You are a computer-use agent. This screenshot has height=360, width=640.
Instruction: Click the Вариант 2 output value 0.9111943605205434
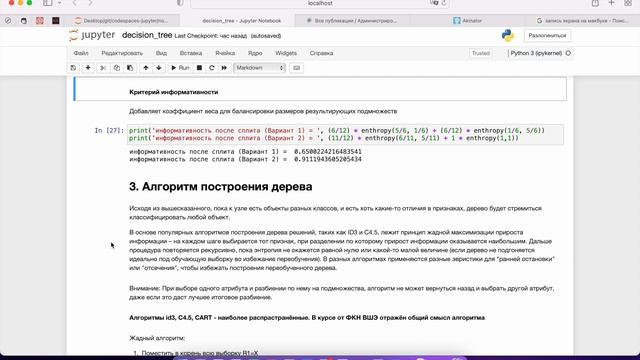tap(328, 159)
